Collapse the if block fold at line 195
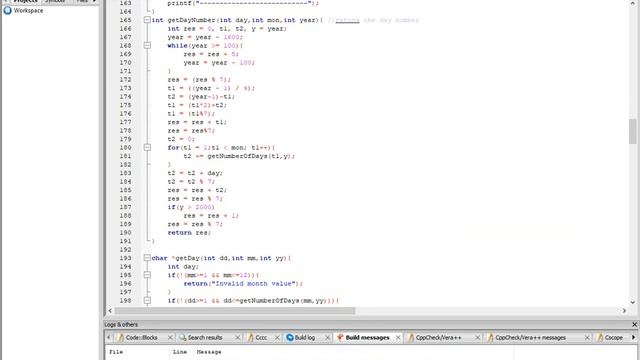640x360 pixels. pos(147,275)
